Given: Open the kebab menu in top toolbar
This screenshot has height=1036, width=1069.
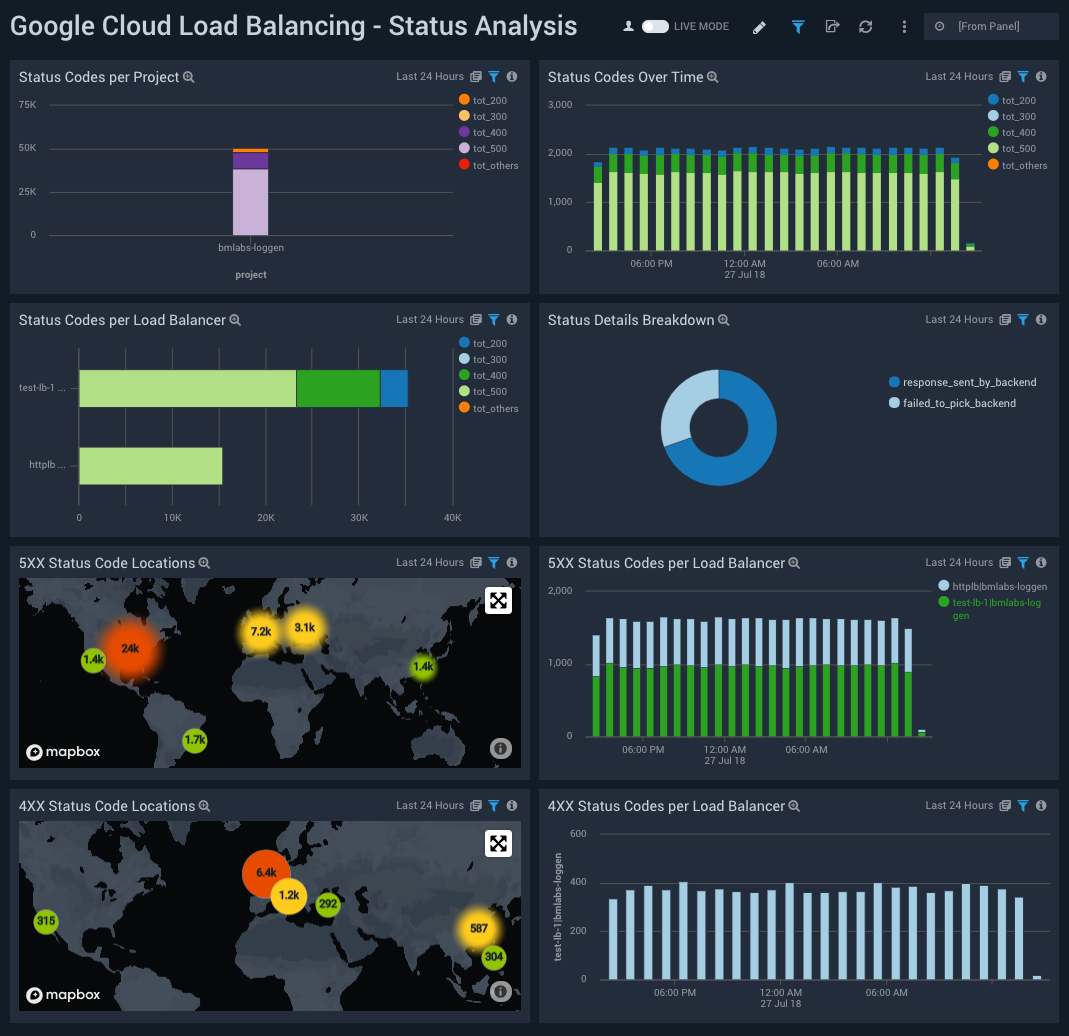Looking at the screenshot, I should 904,26.
